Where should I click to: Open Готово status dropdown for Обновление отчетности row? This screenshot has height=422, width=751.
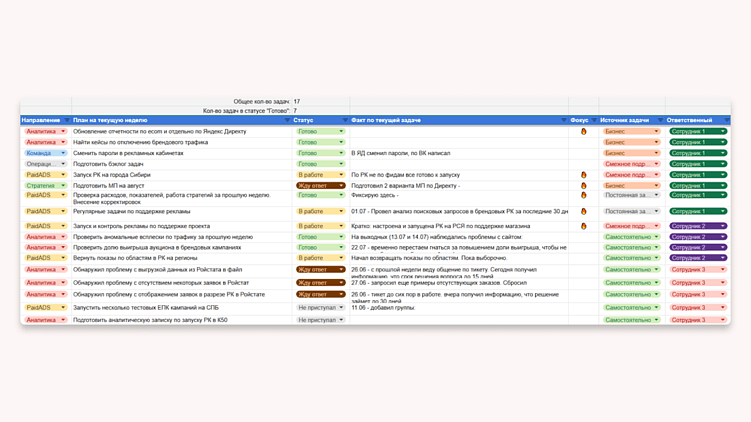320,131
